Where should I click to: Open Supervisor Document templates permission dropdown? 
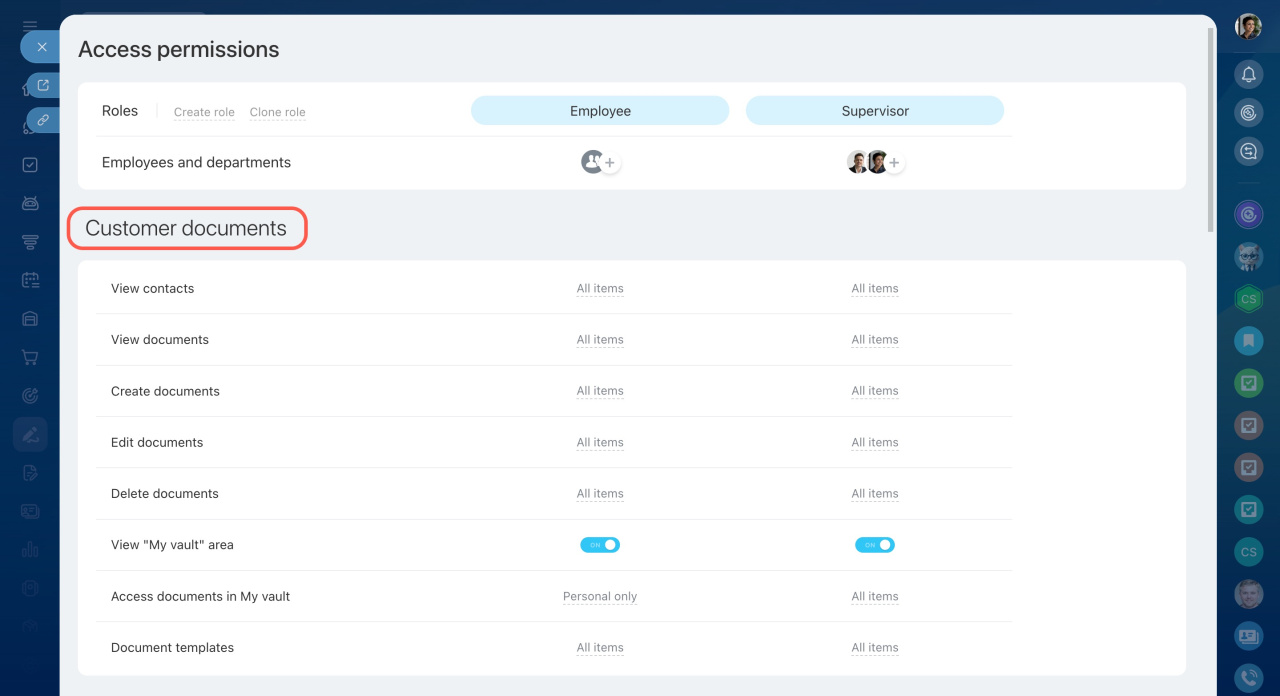(x=875, y=648)
